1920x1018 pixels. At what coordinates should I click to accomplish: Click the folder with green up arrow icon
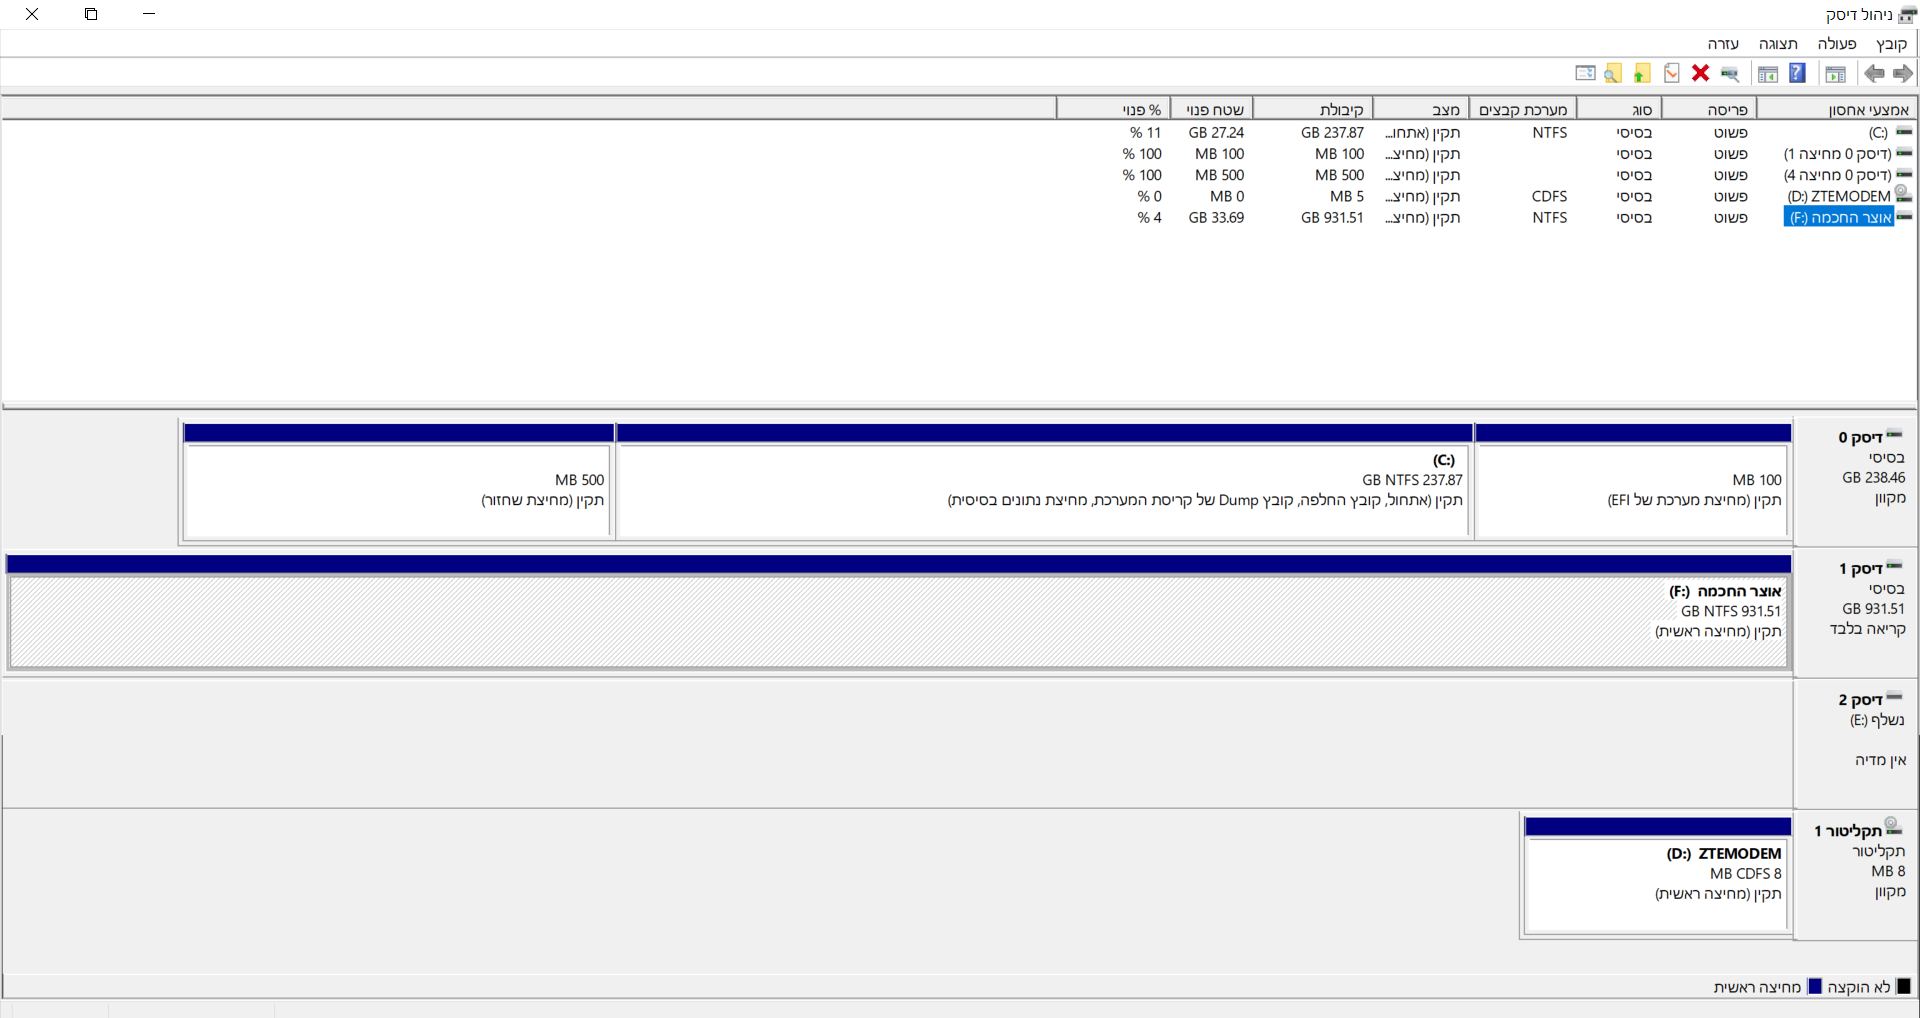[x=1642, y=73]
